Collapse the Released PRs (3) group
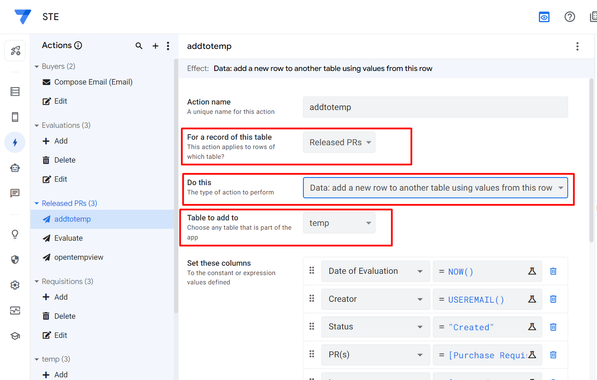The height and width of the screenshot is (380, 597). pos(37,203)
